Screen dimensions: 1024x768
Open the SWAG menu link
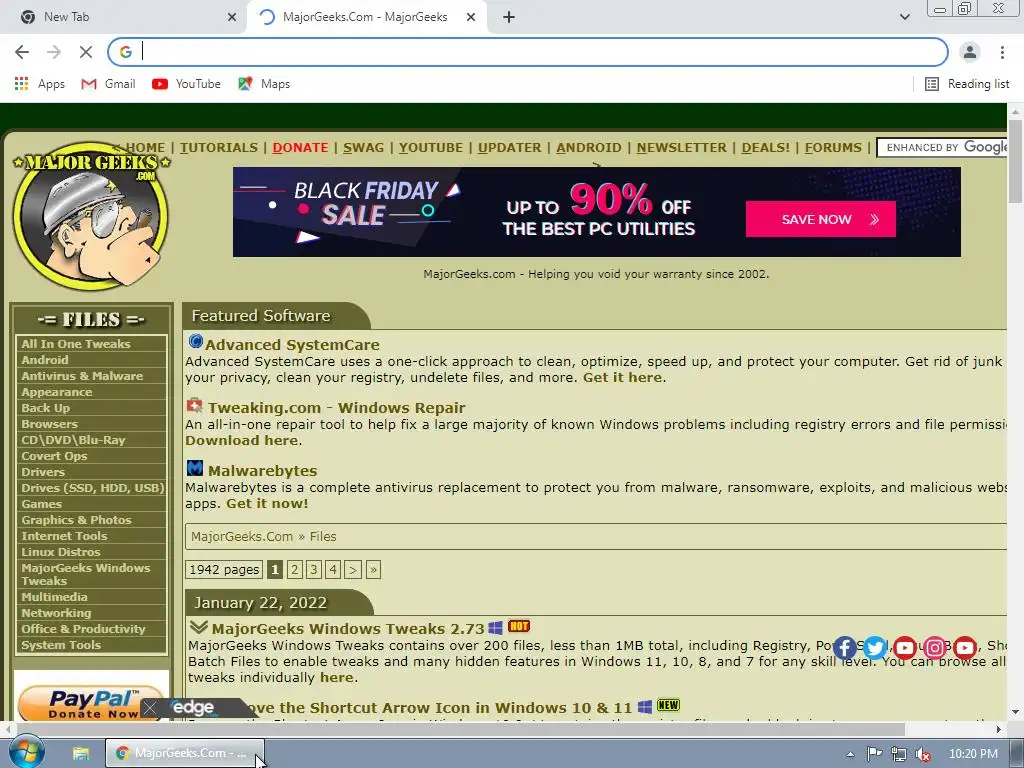point(364,148)
